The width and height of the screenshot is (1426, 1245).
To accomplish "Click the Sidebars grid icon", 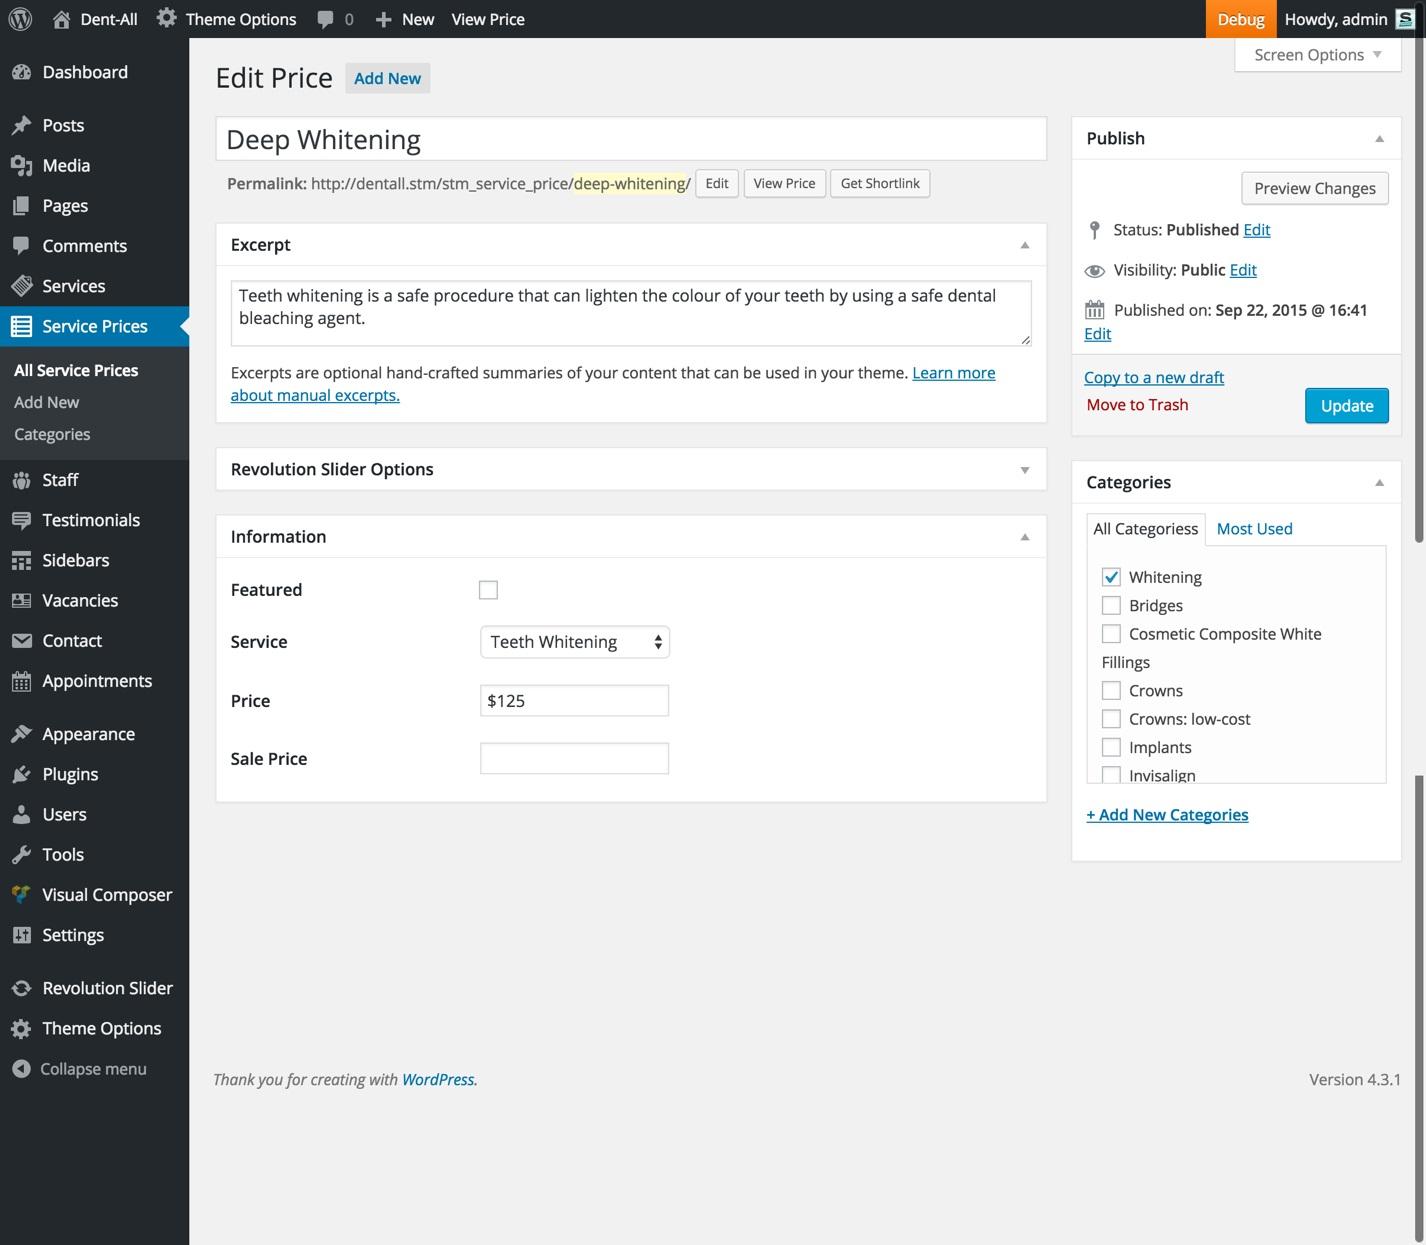I will coord(21,560).
